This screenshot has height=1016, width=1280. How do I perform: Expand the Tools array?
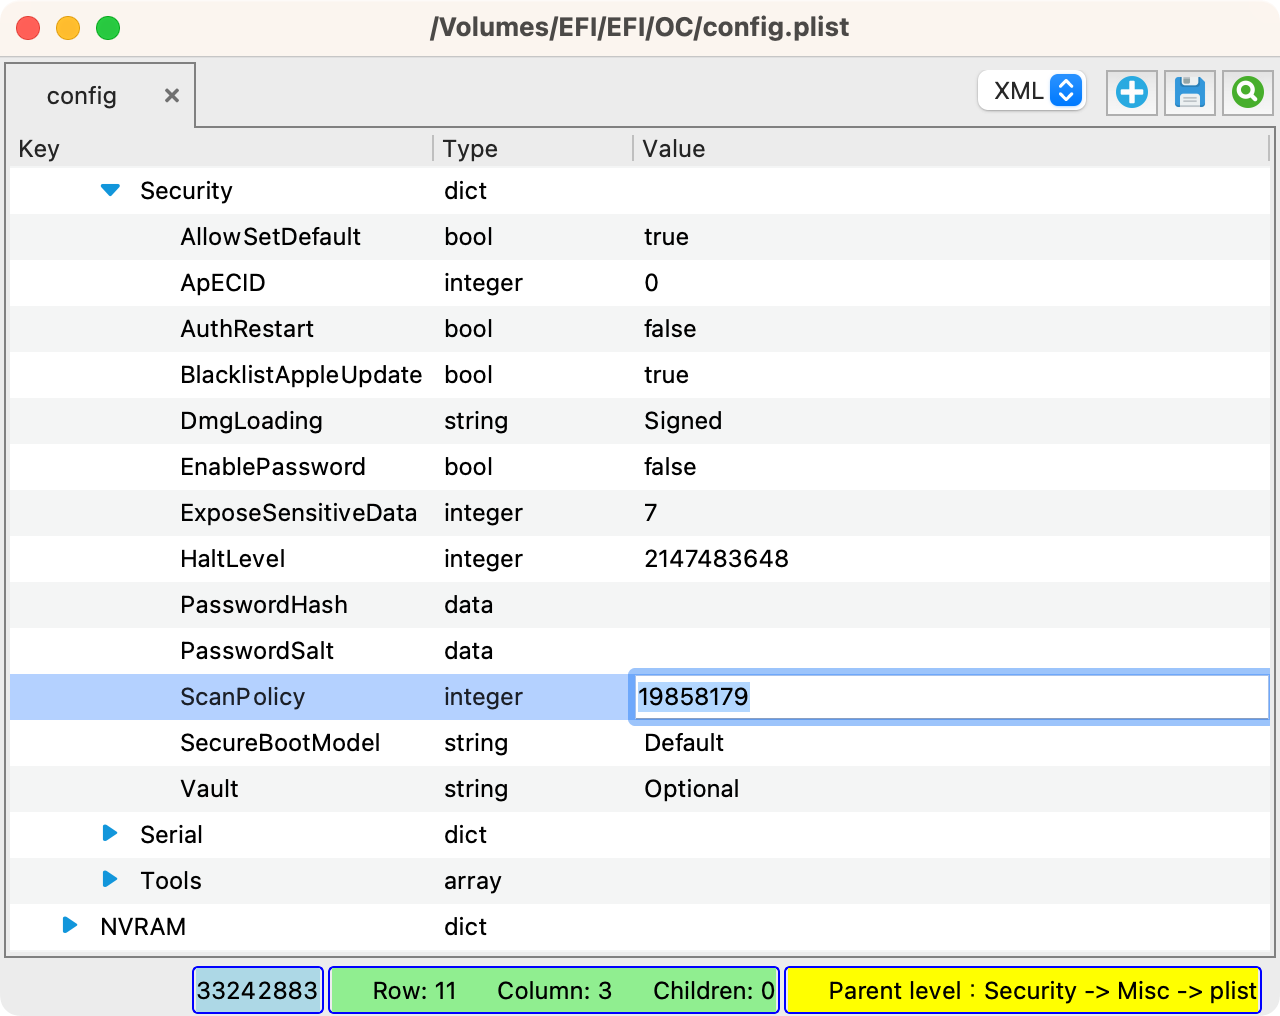(x=110, y=879)
